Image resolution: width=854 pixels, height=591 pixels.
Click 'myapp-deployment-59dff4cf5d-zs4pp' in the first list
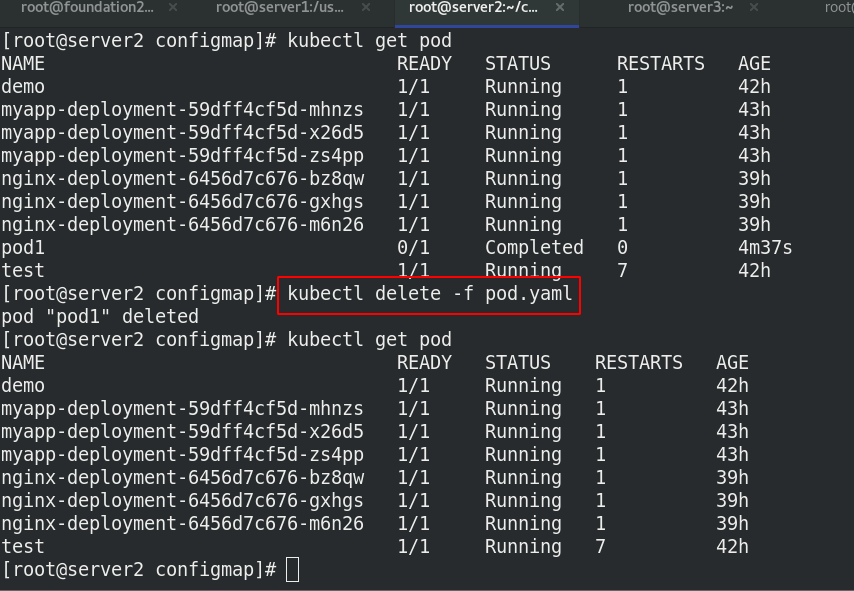coord(182,156)
